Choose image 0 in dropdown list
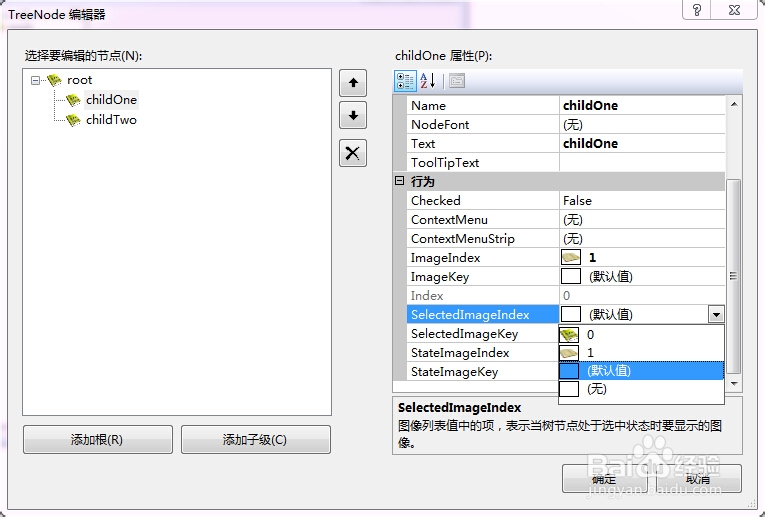This screenshot has width=765, height=517. pos(641,335)
